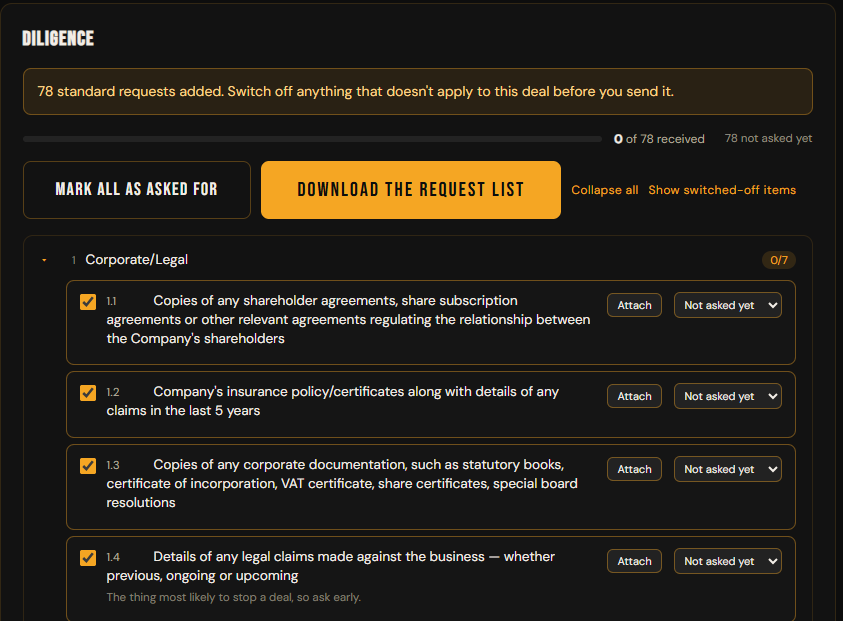The image size is (843, 621).
Task: Click item 1.2 insurance policy description
Action: tap(332, 401)
